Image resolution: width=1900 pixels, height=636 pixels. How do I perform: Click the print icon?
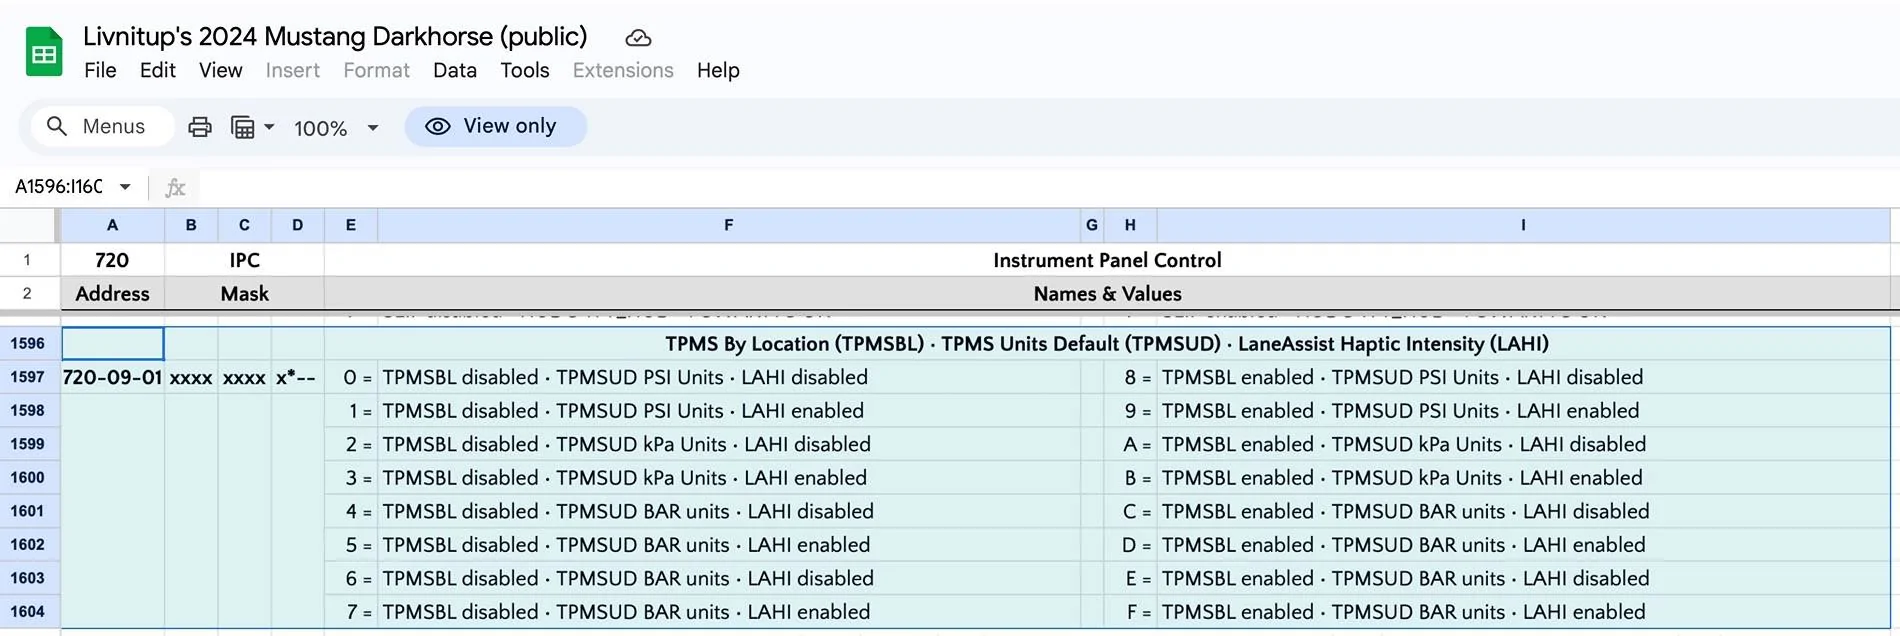[200, 127]
